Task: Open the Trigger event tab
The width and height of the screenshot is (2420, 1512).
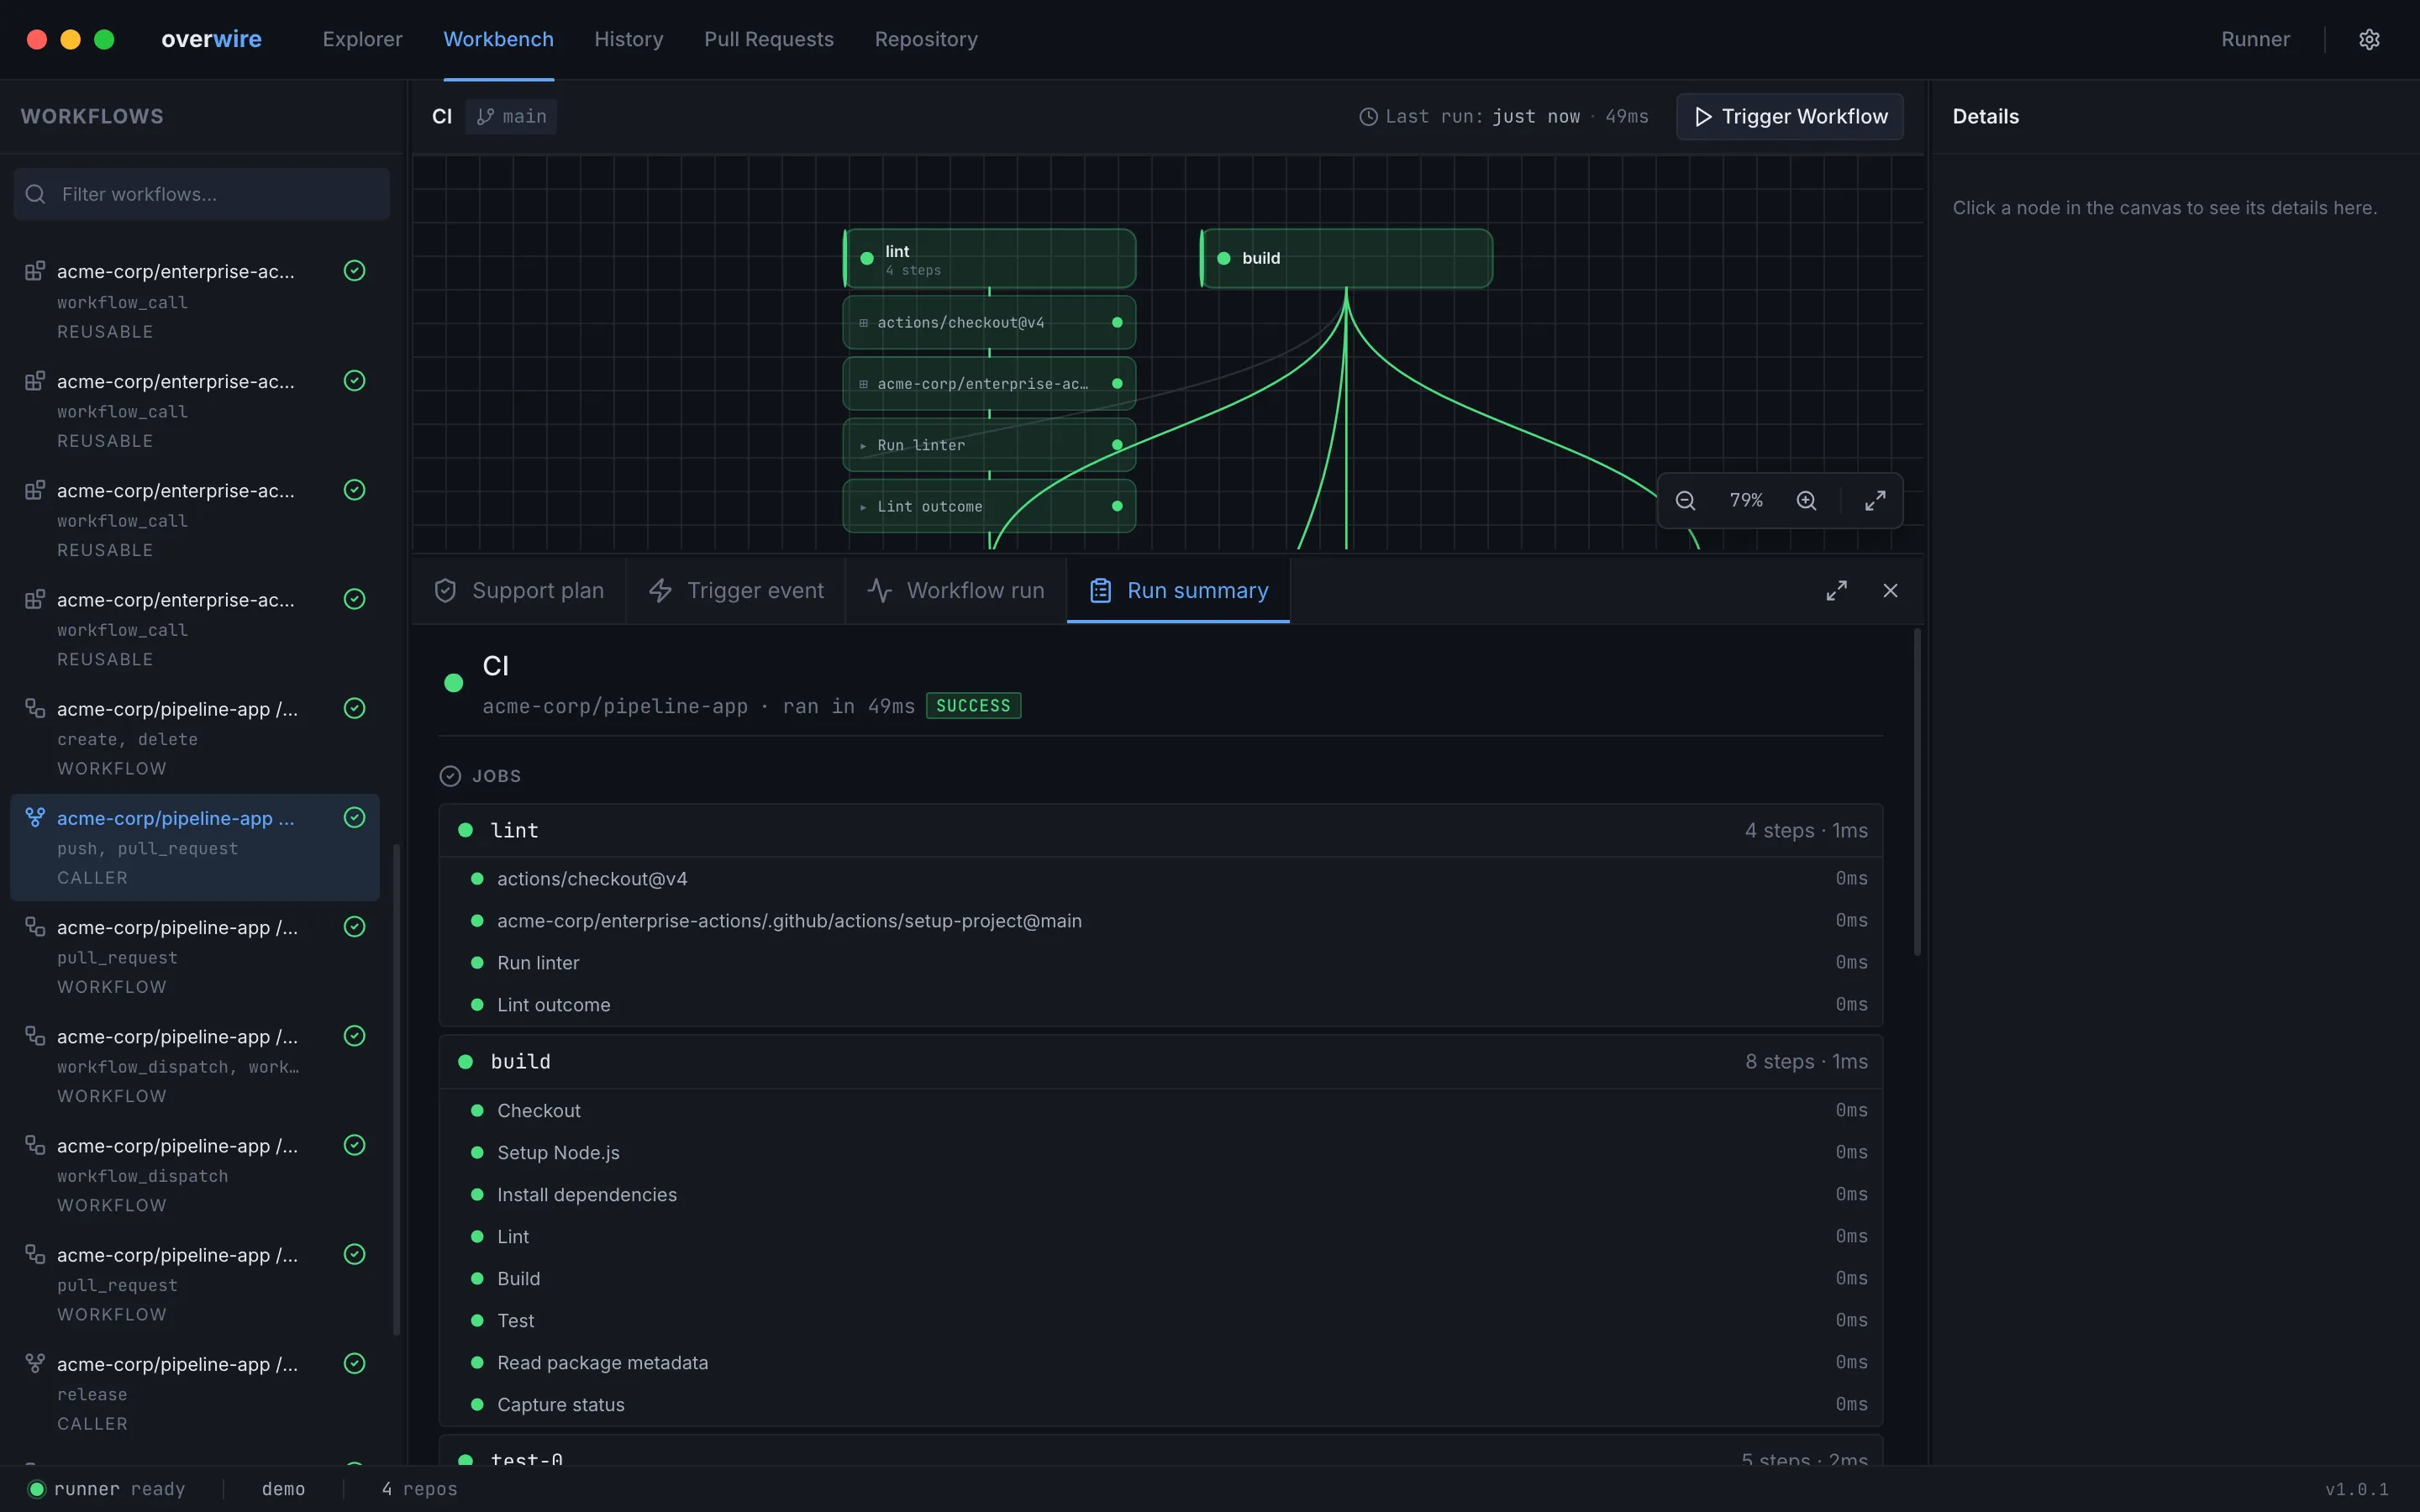Action: click(736, 591)
